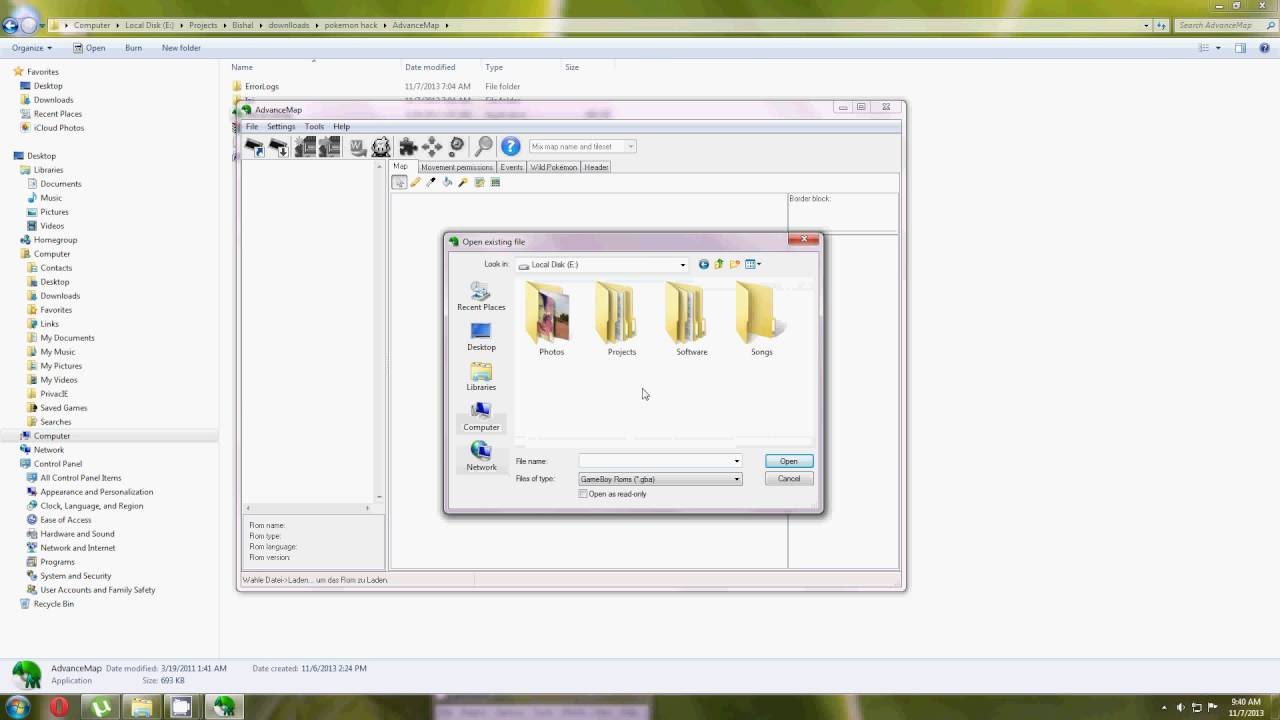Switch to the Events tab

click(511, 167)
